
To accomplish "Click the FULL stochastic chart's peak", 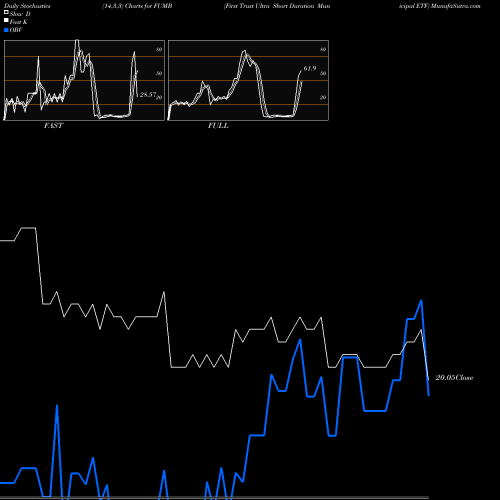I will [x=245, y=51].
